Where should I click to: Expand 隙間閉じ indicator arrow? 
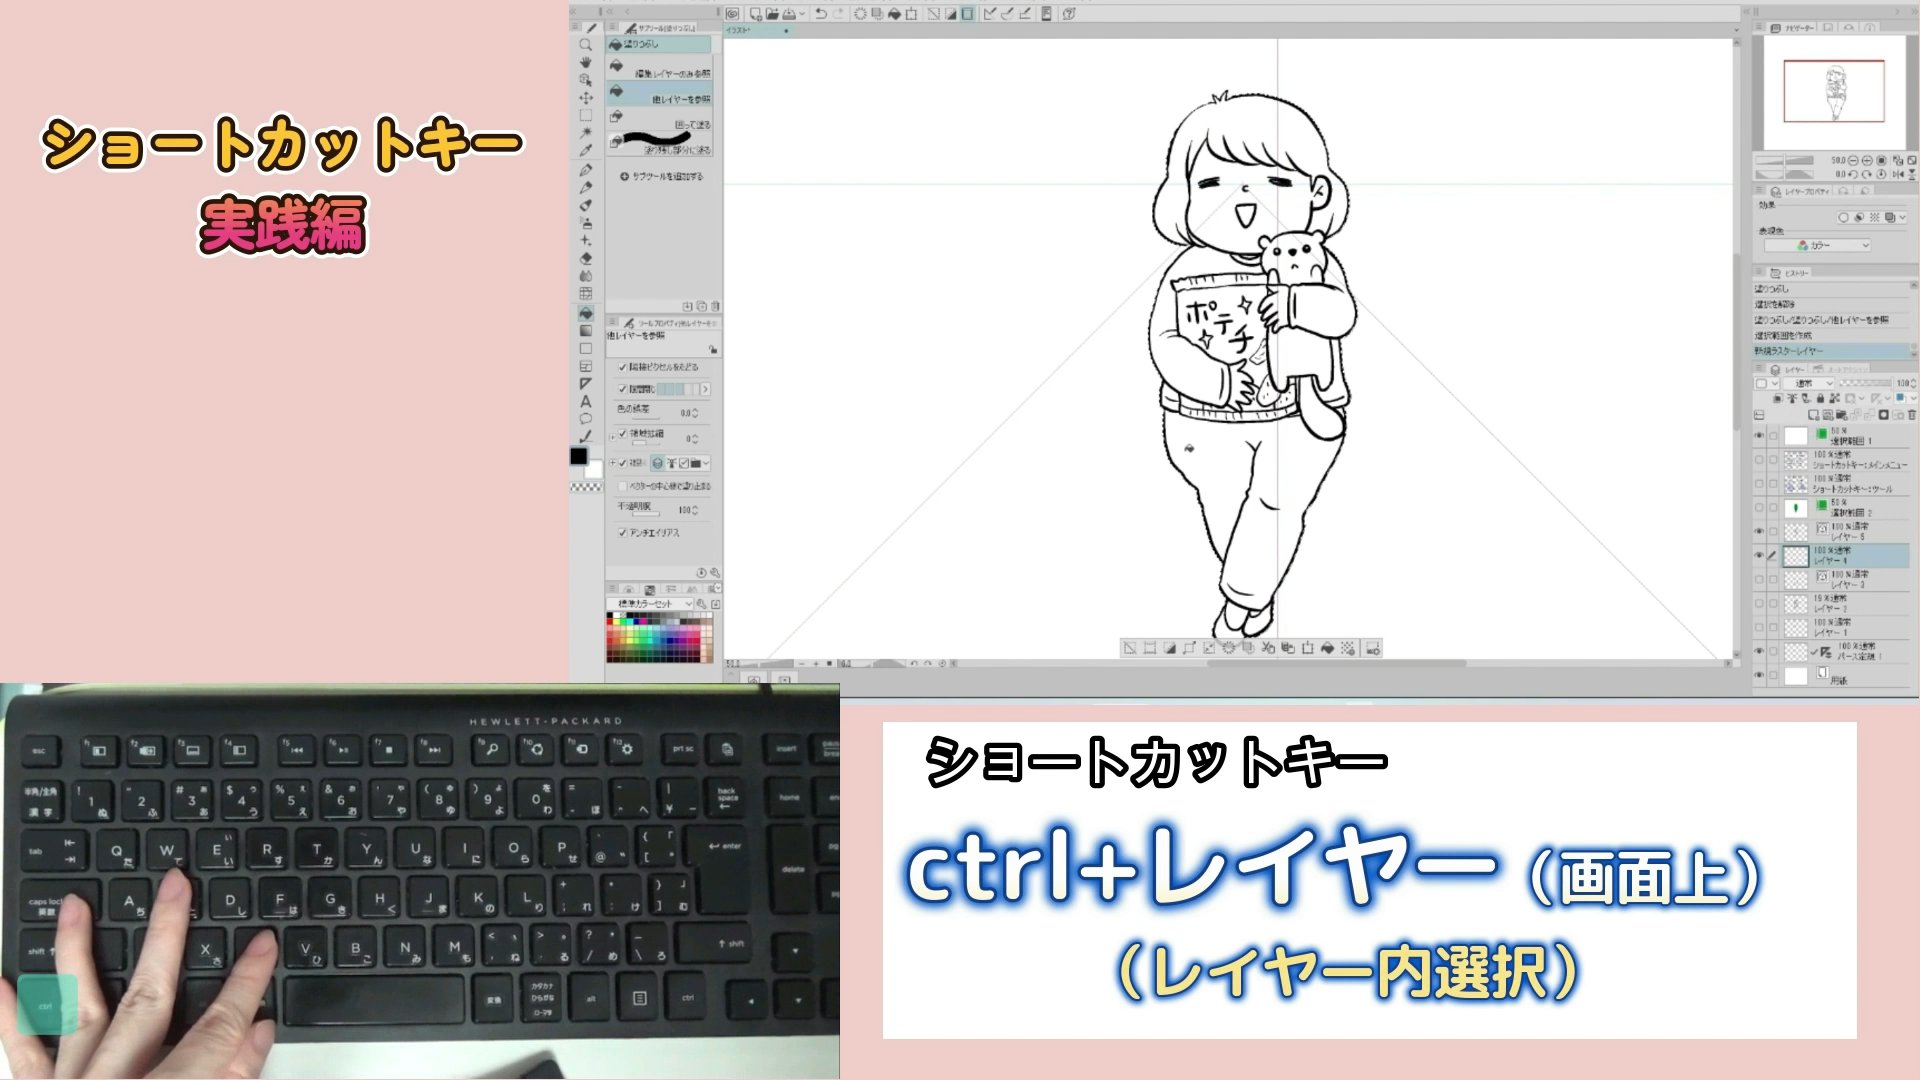(705, 389)
